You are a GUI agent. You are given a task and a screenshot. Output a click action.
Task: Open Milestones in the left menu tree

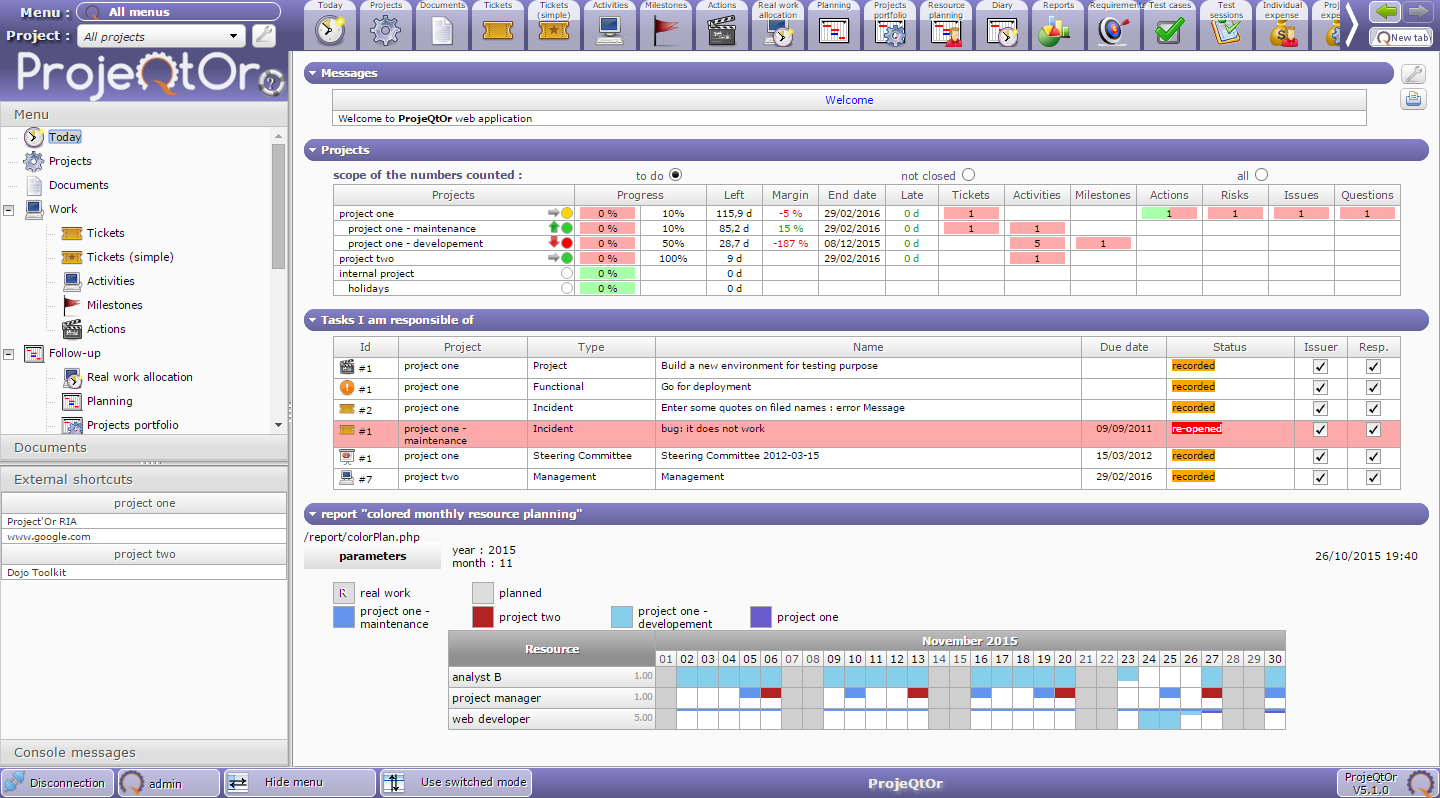tap(114, 305)
